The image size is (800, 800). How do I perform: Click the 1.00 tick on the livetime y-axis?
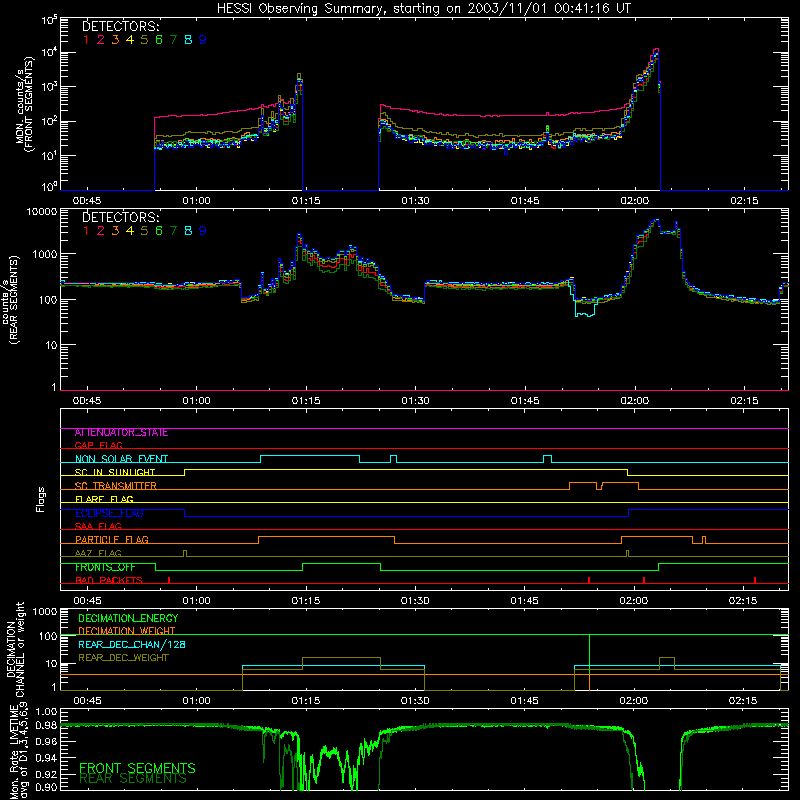tap(45, 711)
